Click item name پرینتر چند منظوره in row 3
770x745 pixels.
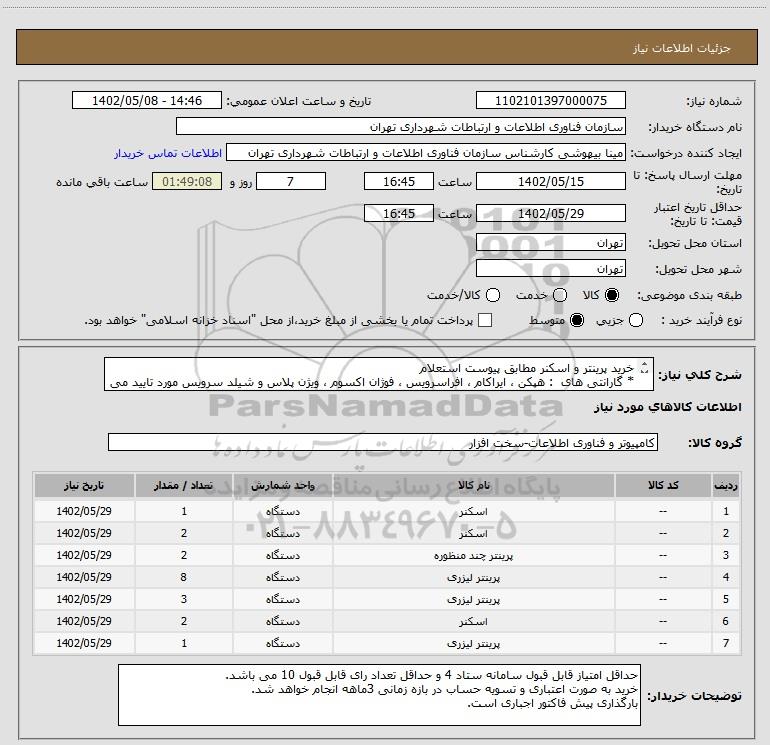click(473, 556)
